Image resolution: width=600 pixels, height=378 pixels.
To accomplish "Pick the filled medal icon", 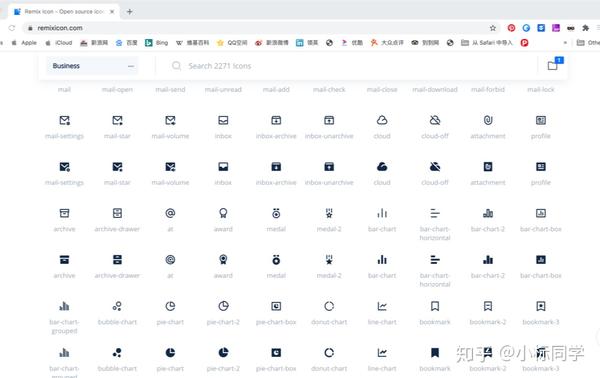I will pyautogui.click(x=276, y=260).
